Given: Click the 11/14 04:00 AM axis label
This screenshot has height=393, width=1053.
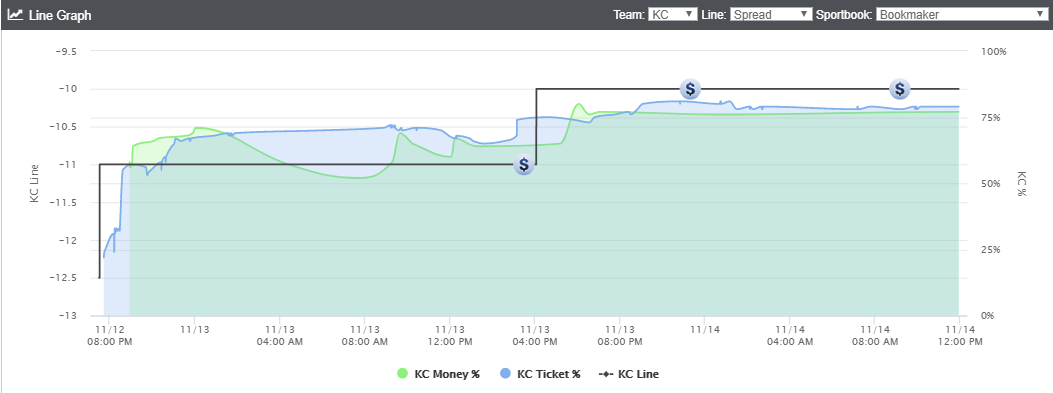Looking at the screenshot, I should pyautogui.click(x=789, y=335).
